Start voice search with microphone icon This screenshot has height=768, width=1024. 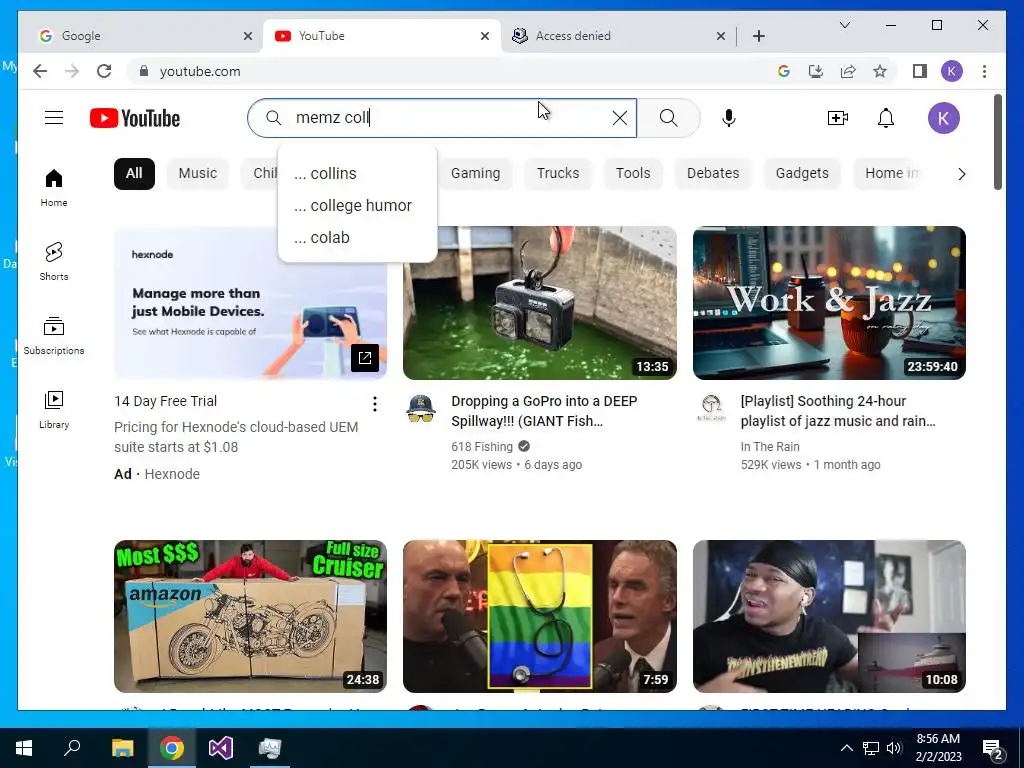coord(729,118)
